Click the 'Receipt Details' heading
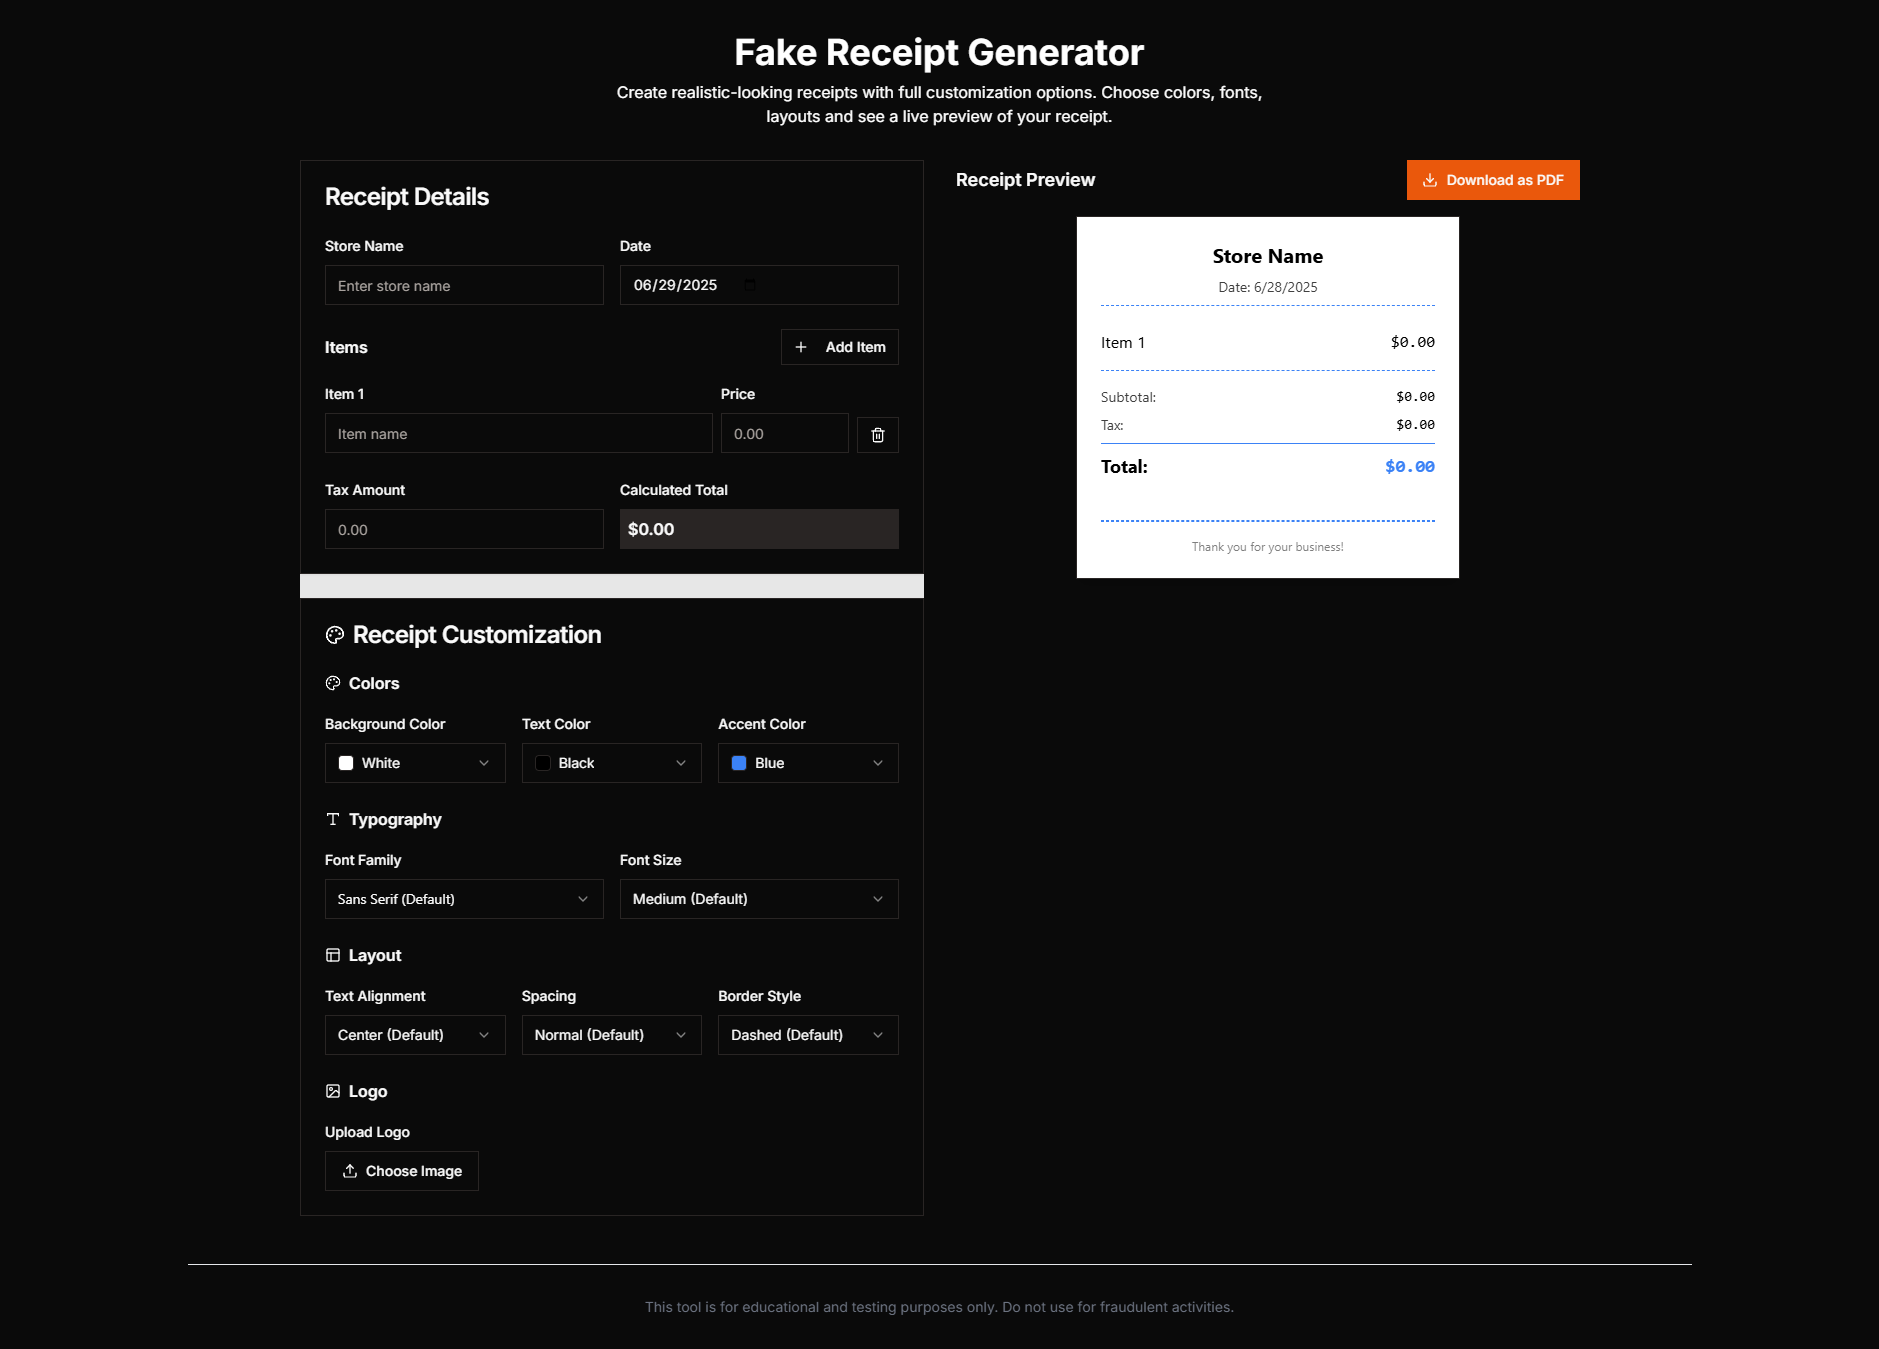This screenshot has width=1879, height=1349. tap(407, 197)
